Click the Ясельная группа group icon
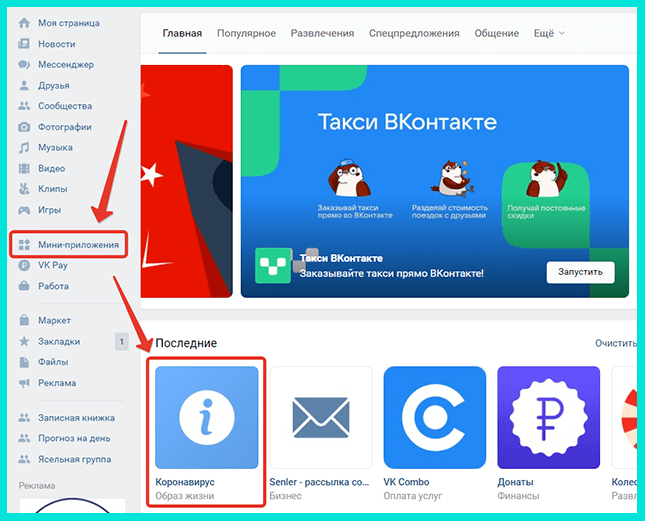 pyautogui.click(x=24, y=459)
